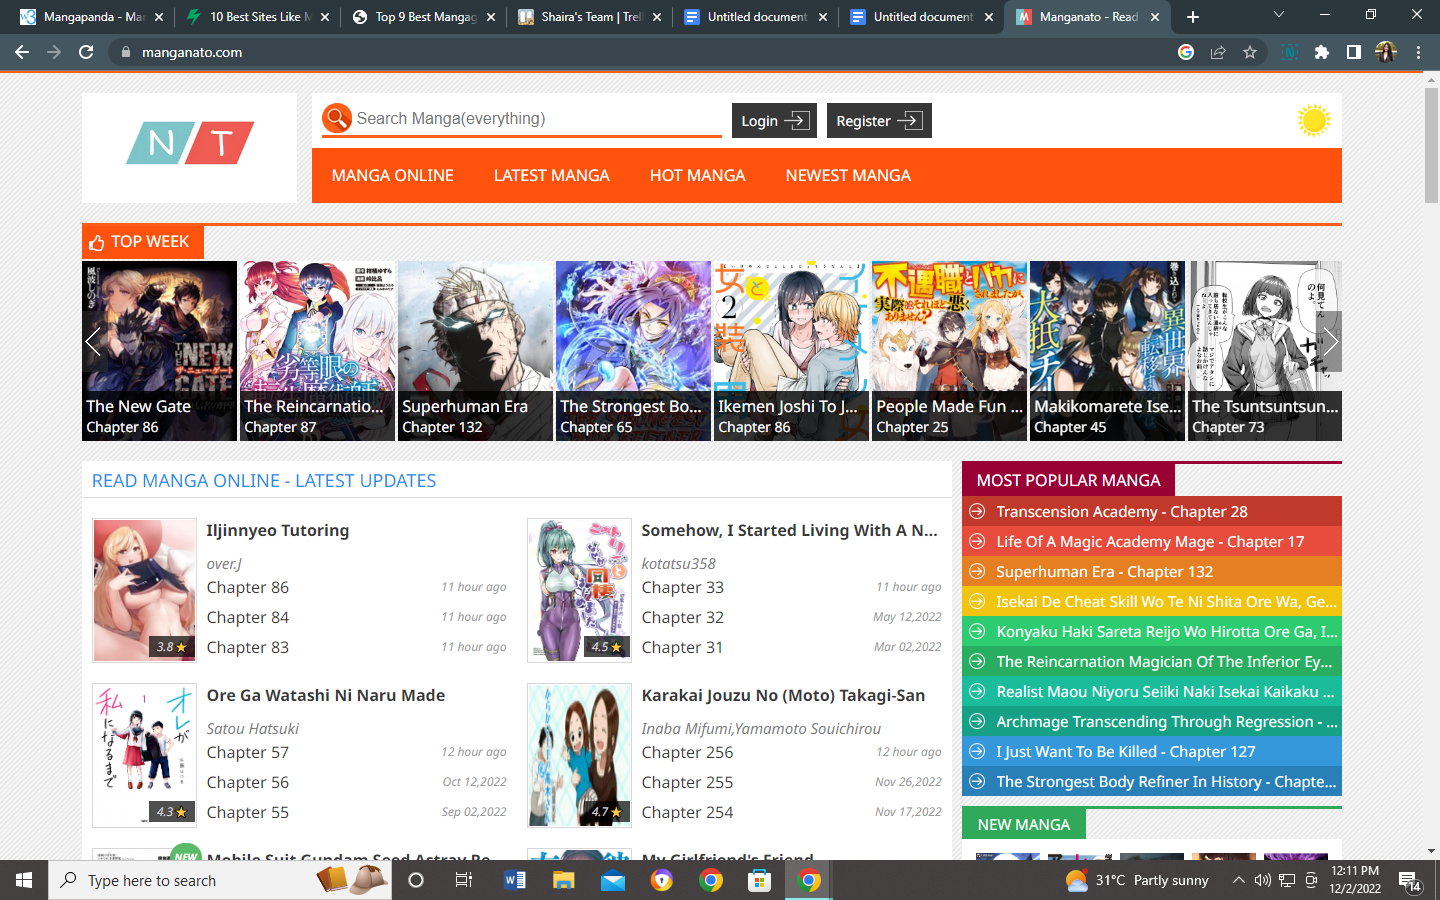The image size is (1440, 900).
Task: Open File Explorer from the taskbar
Action: (x=564, y=880)
